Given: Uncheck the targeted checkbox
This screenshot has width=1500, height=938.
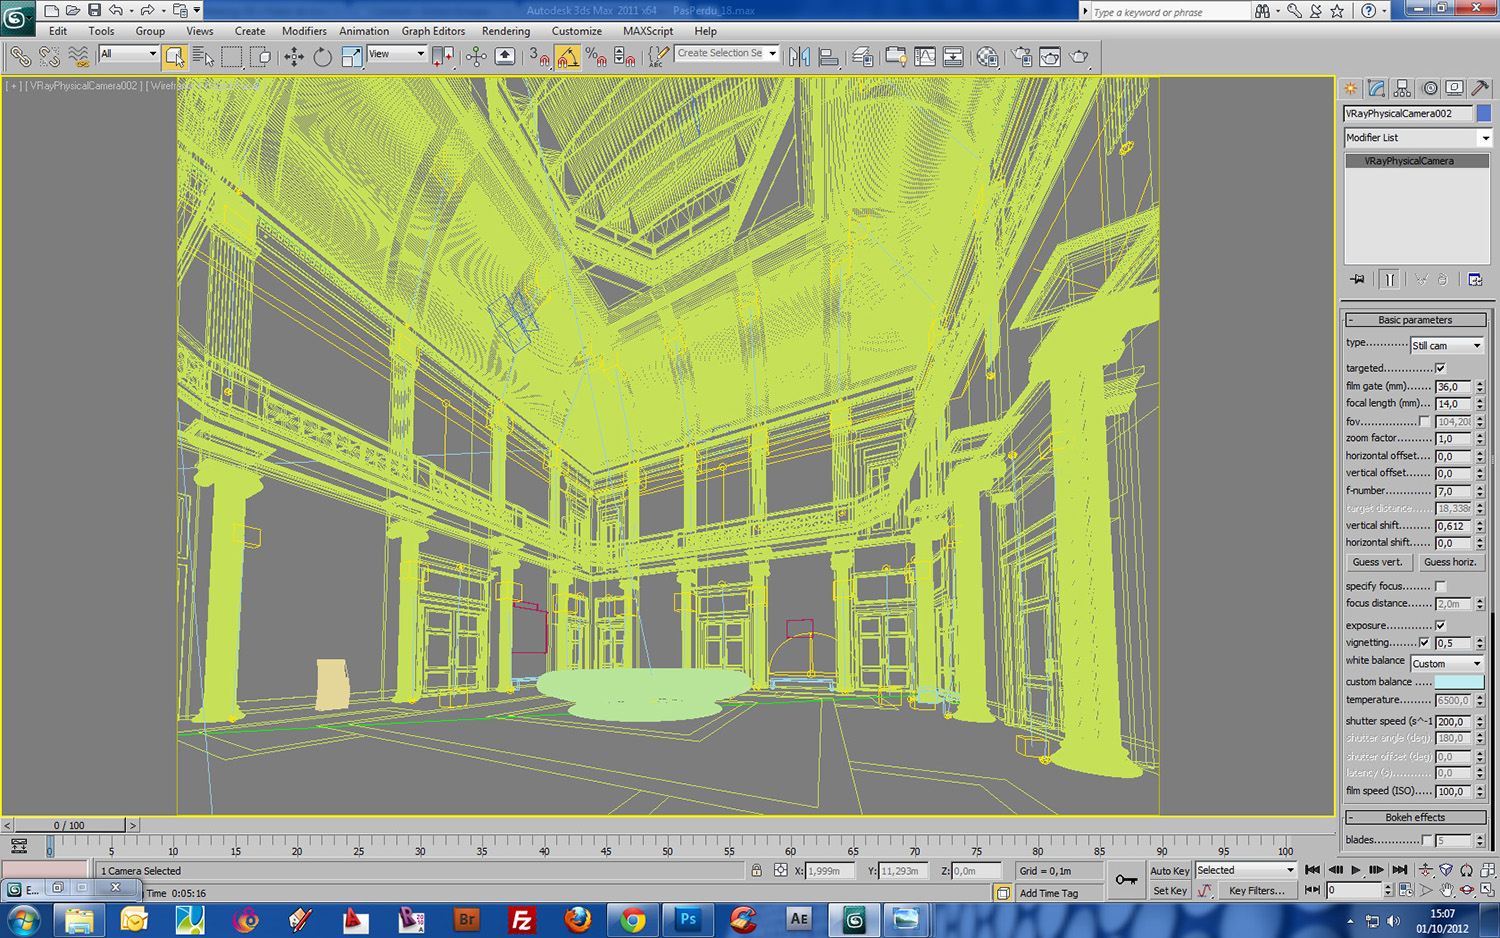Looking at the screenshot, I should click(1440, 368).
